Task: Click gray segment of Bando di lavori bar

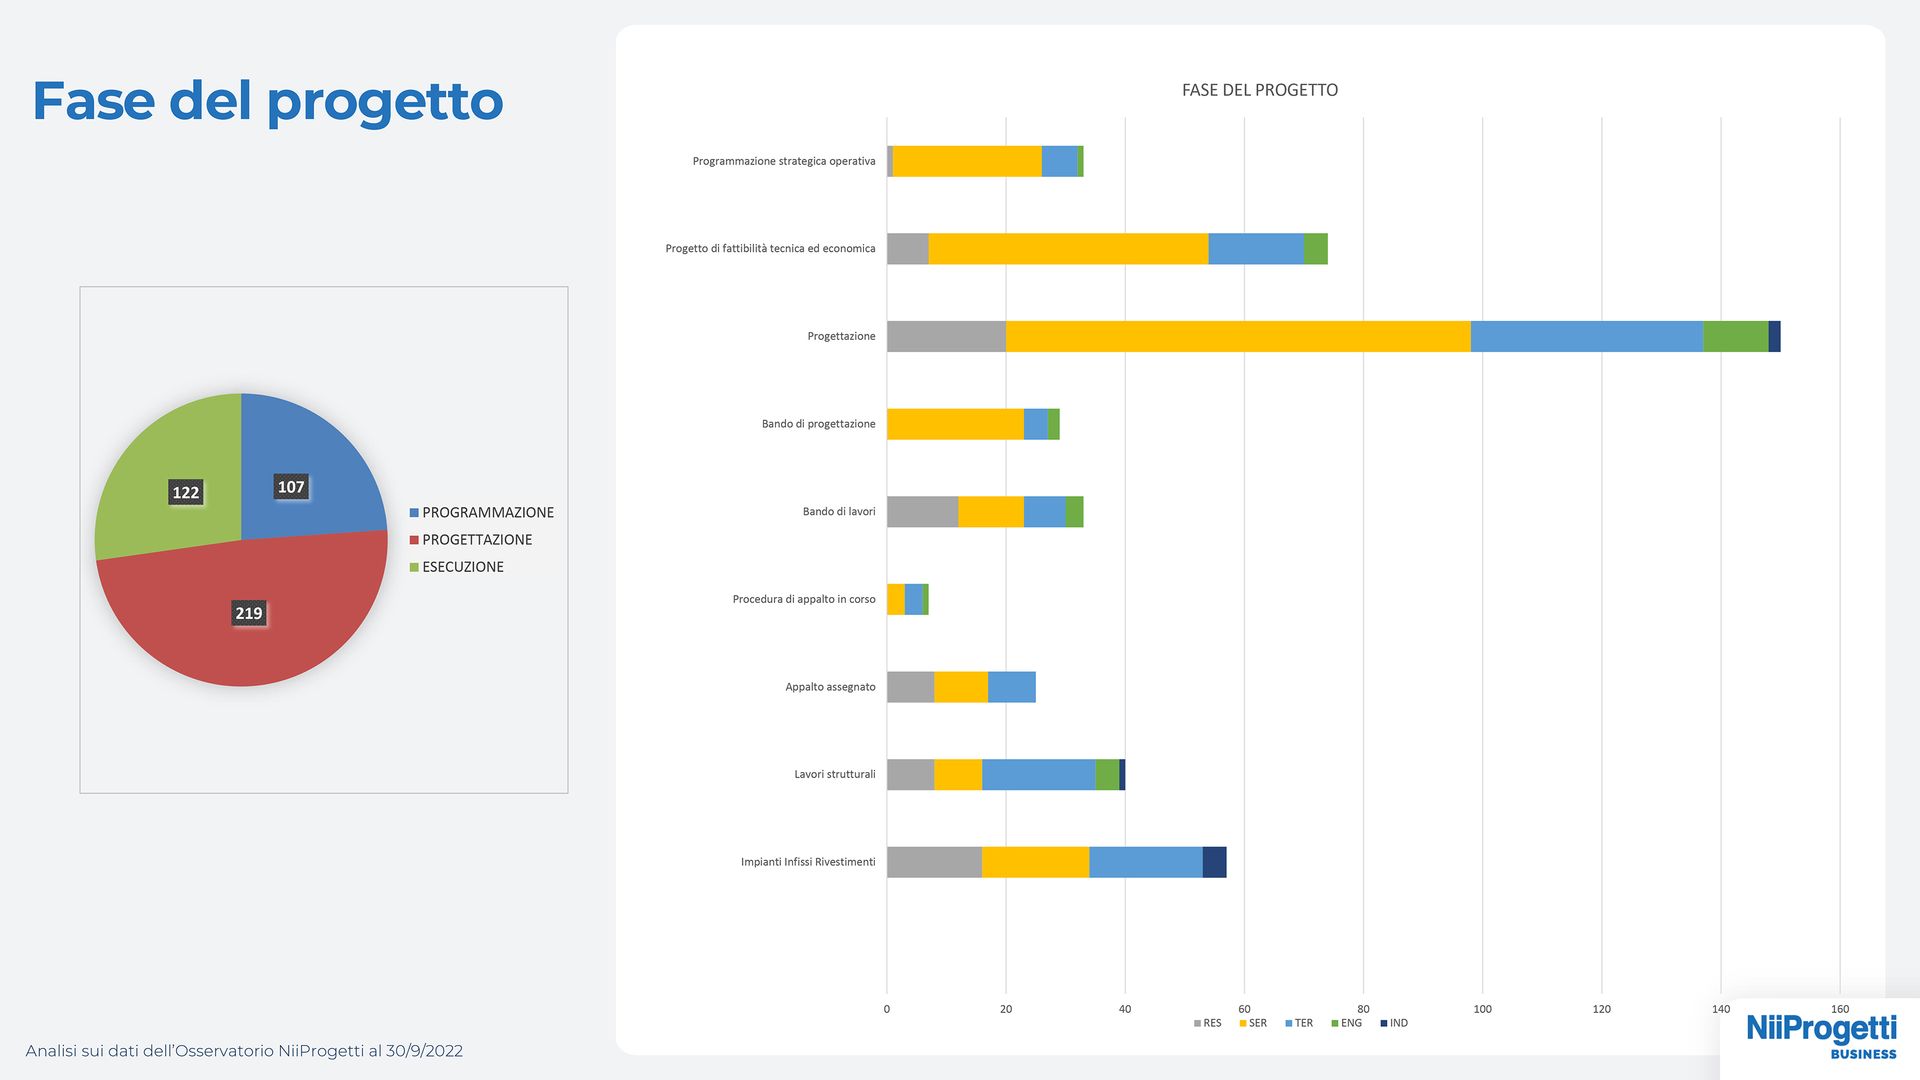Action: tap(922, 512)
